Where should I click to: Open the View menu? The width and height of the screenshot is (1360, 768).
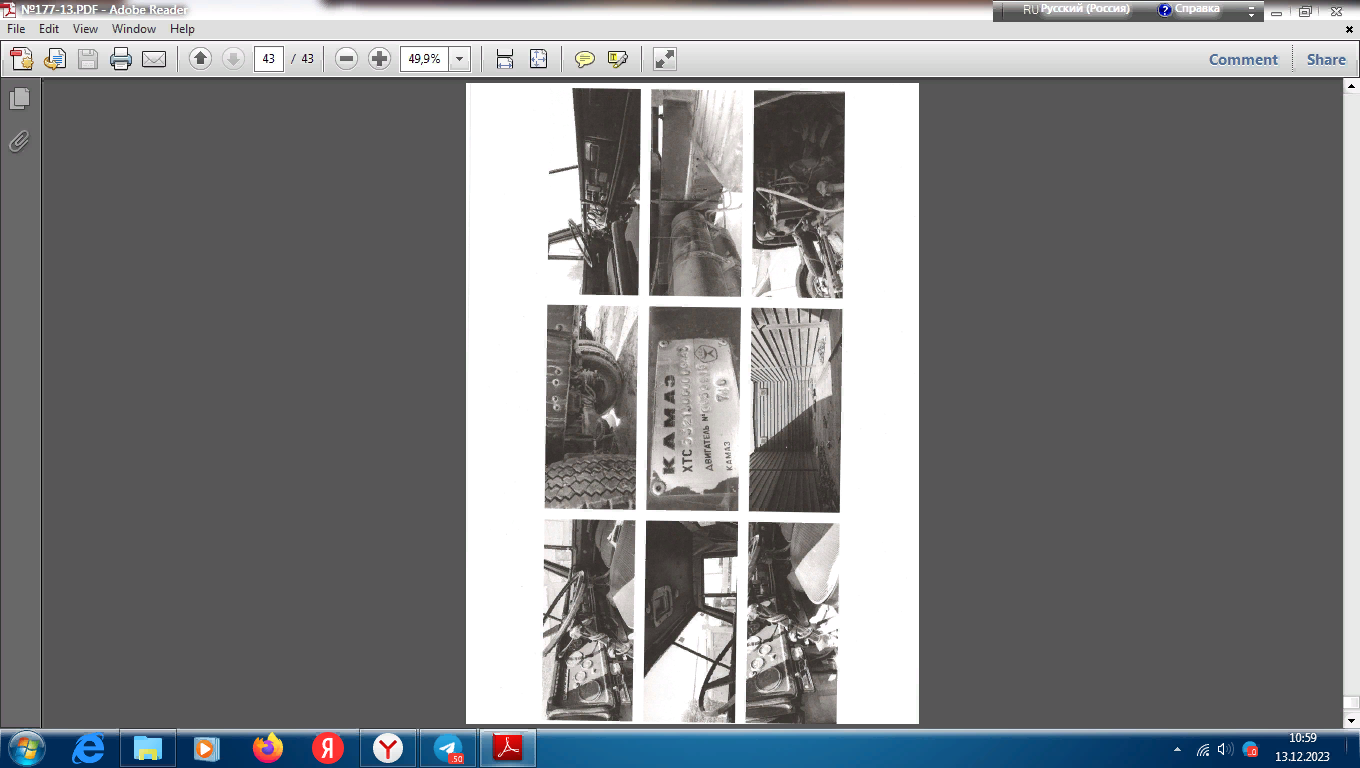[x=86, y=29]
